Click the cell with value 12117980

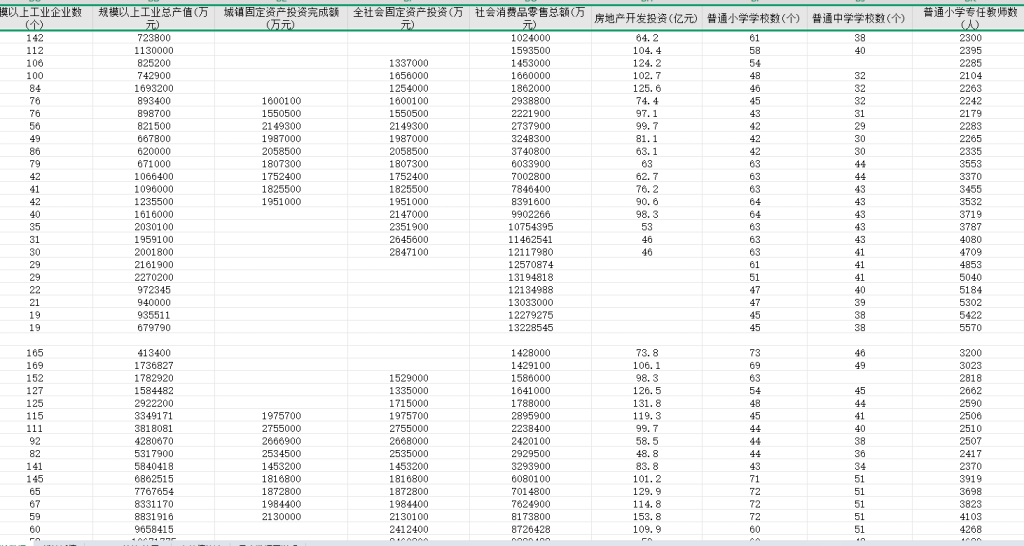[x=530, y=252]
